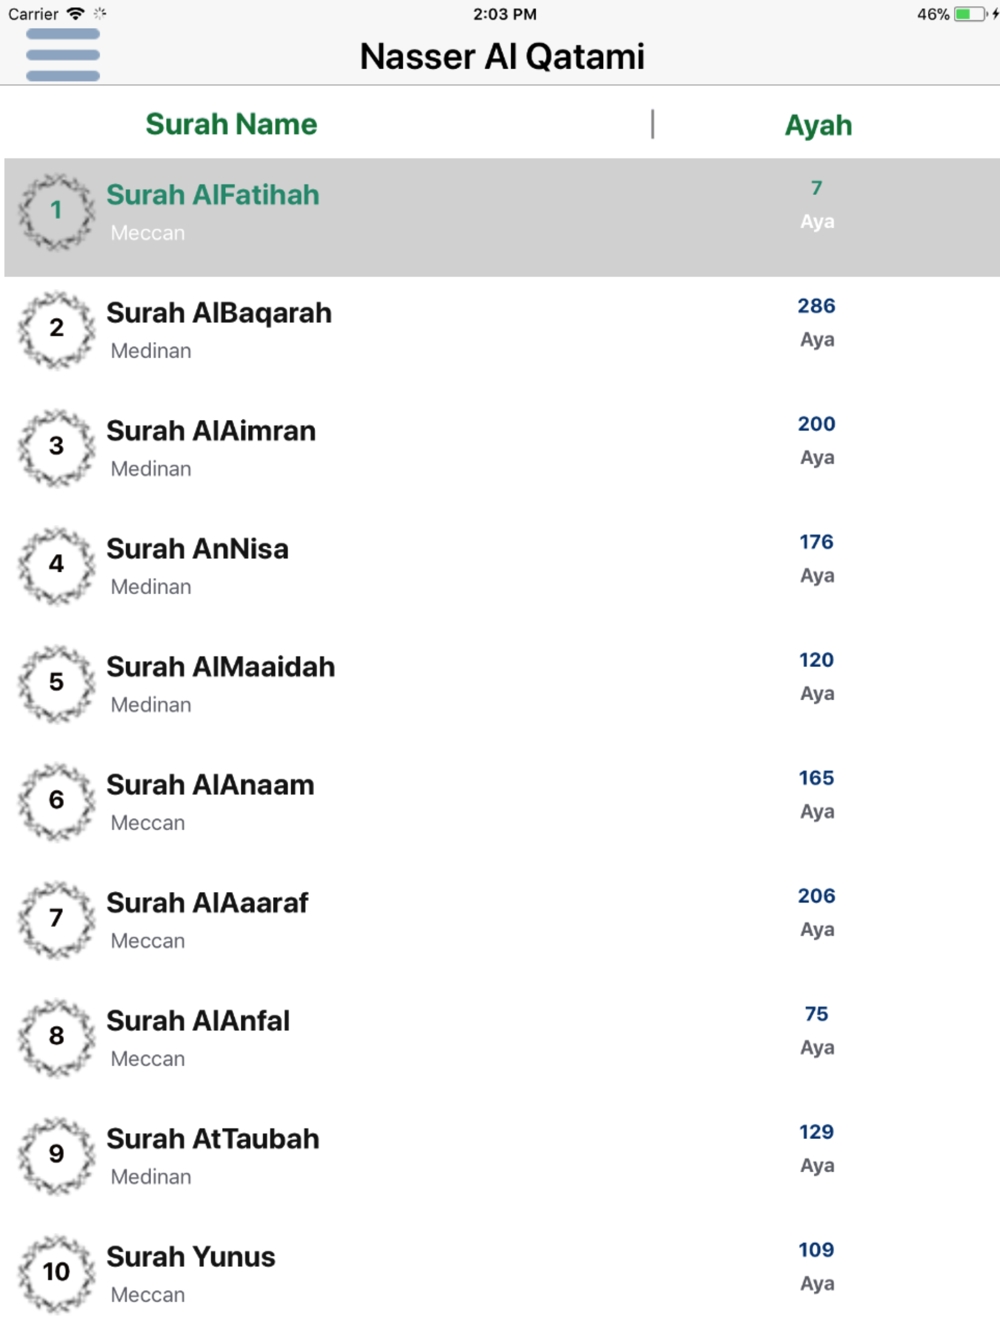Tap the 120 Aya count for AlMaaidah

pyautogui.click(x=816, y=660)
